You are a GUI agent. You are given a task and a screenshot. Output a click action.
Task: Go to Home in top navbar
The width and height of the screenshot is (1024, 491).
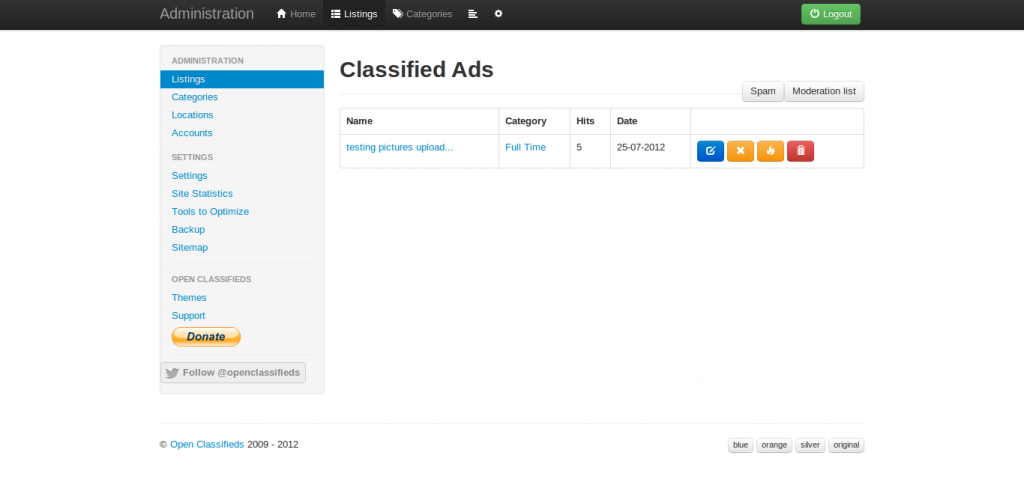click(296, 14)
